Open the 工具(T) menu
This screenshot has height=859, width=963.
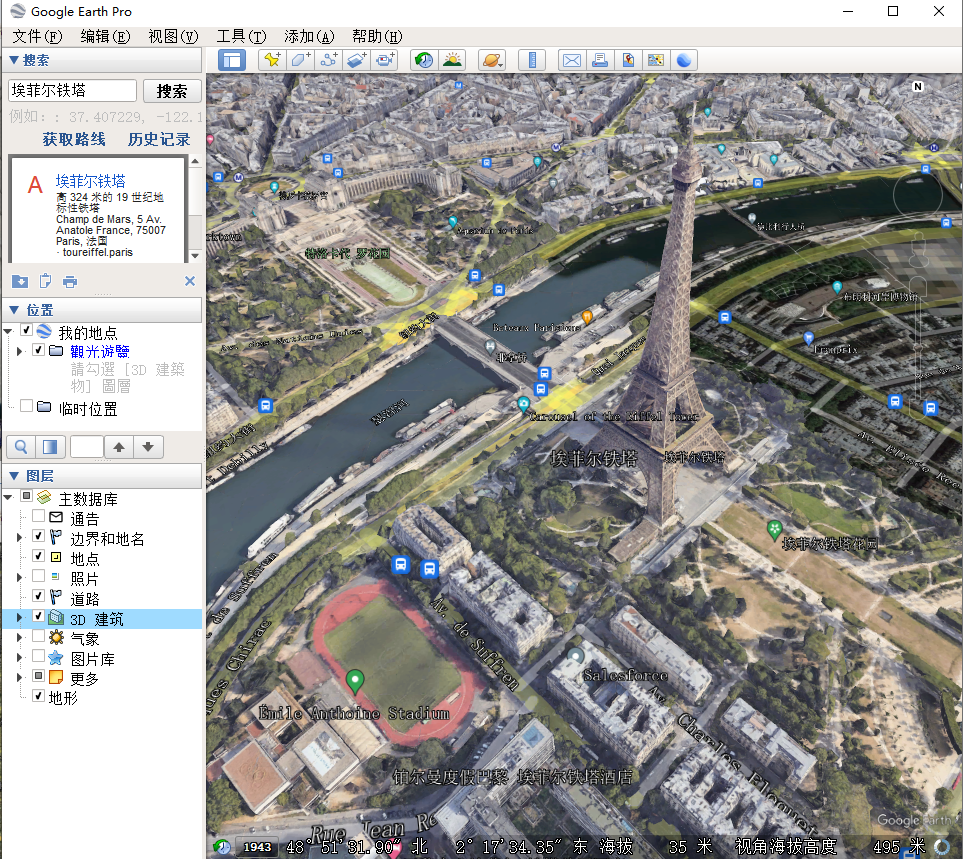pos(241,36)
